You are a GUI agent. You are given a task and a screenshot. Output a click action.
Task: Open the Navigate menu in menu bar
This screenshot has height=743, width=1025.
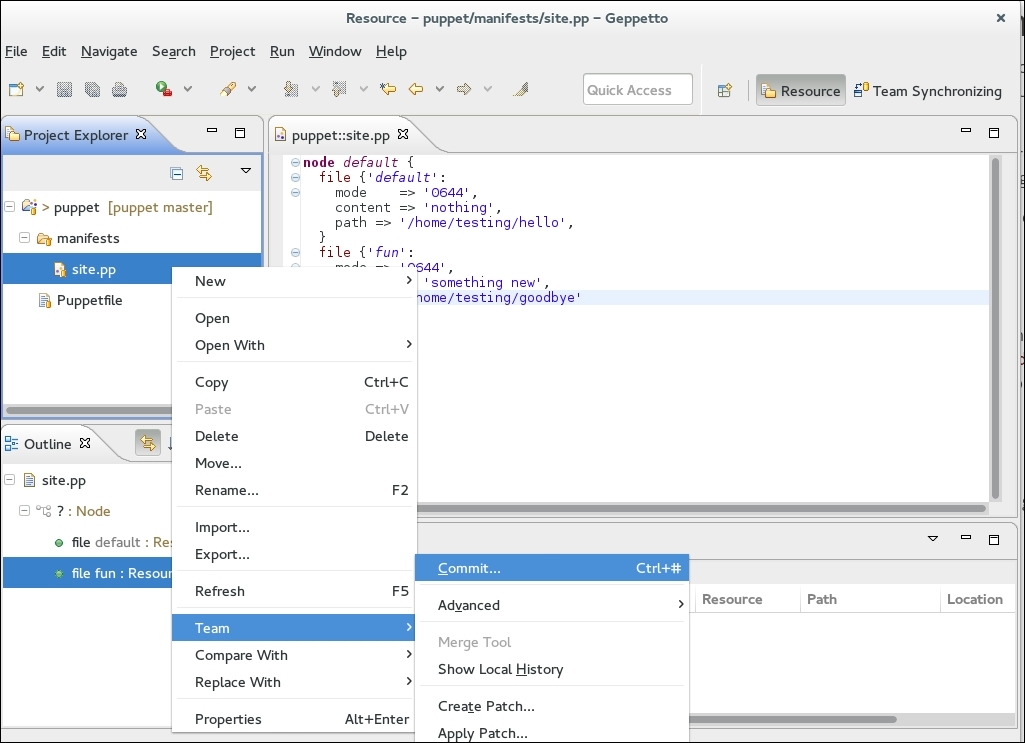coord(109,51)
